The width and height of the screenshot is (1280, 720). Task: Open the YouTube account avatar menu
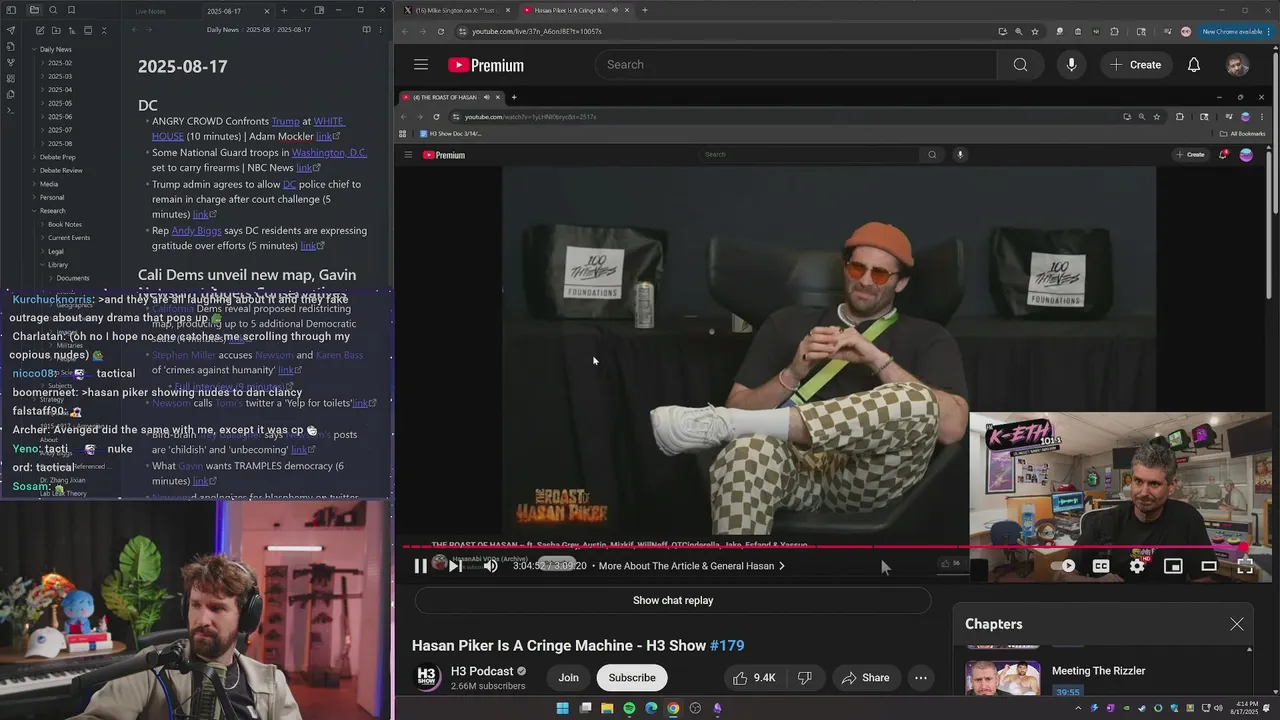click(x=1238, y=65)
